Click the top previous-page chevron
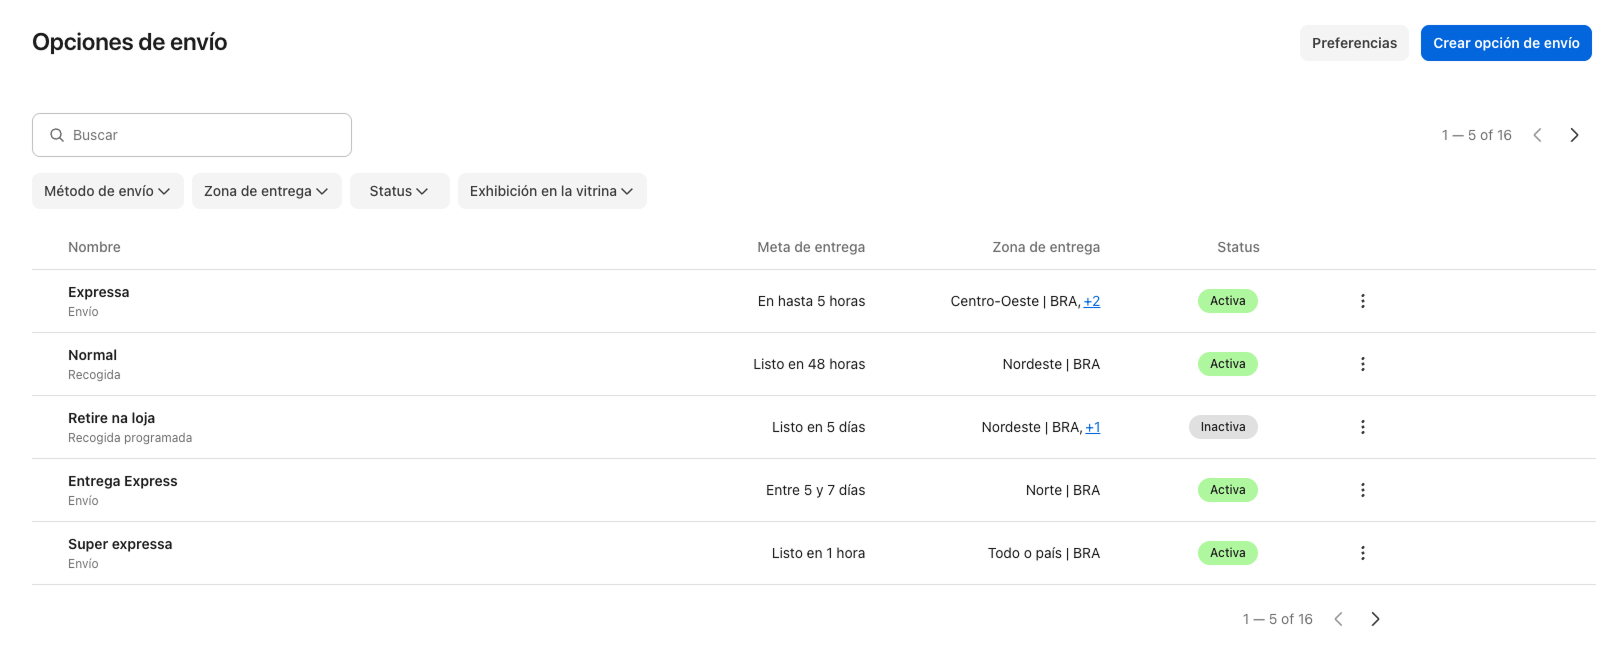Image resolution: width=1612 pixels, height=645 pixels. 1538,134
